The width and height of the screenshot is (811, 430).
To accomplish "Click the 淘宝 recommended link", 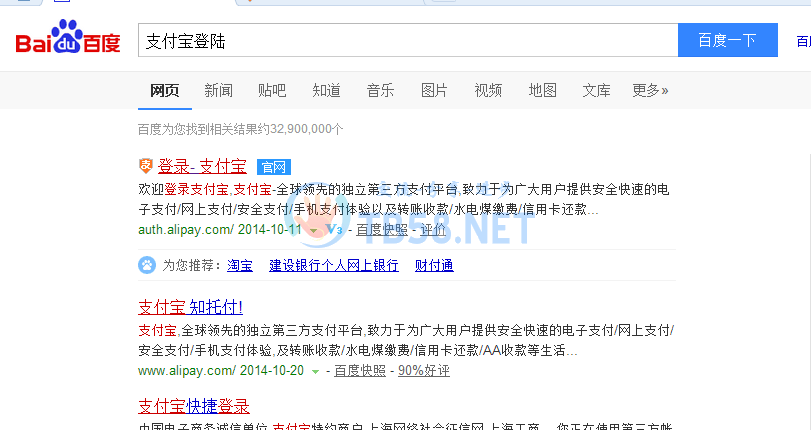I will [239, 266].
